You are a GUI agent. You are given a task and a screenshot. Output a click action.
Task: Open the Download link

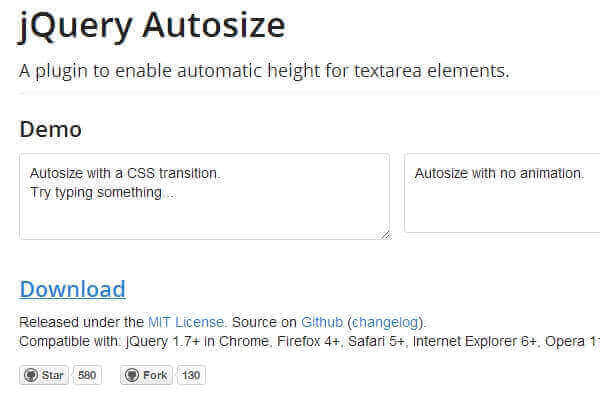tap(72, 290)
